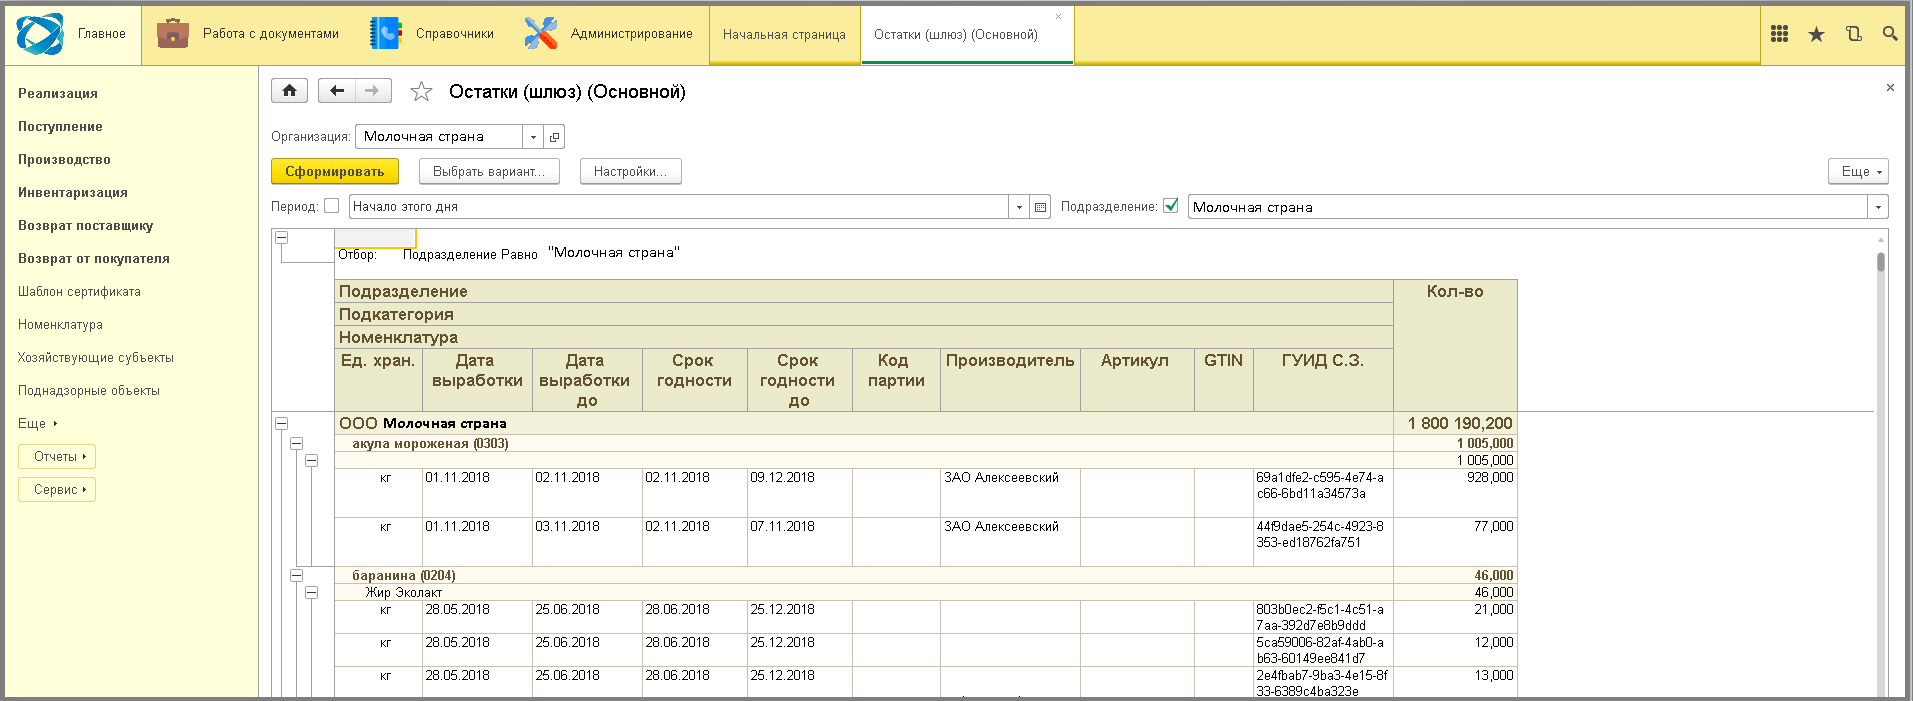The width and height of the screenshot is (1913, 701).
Task: Navigate back with left arrow
Action: [337, 91]
